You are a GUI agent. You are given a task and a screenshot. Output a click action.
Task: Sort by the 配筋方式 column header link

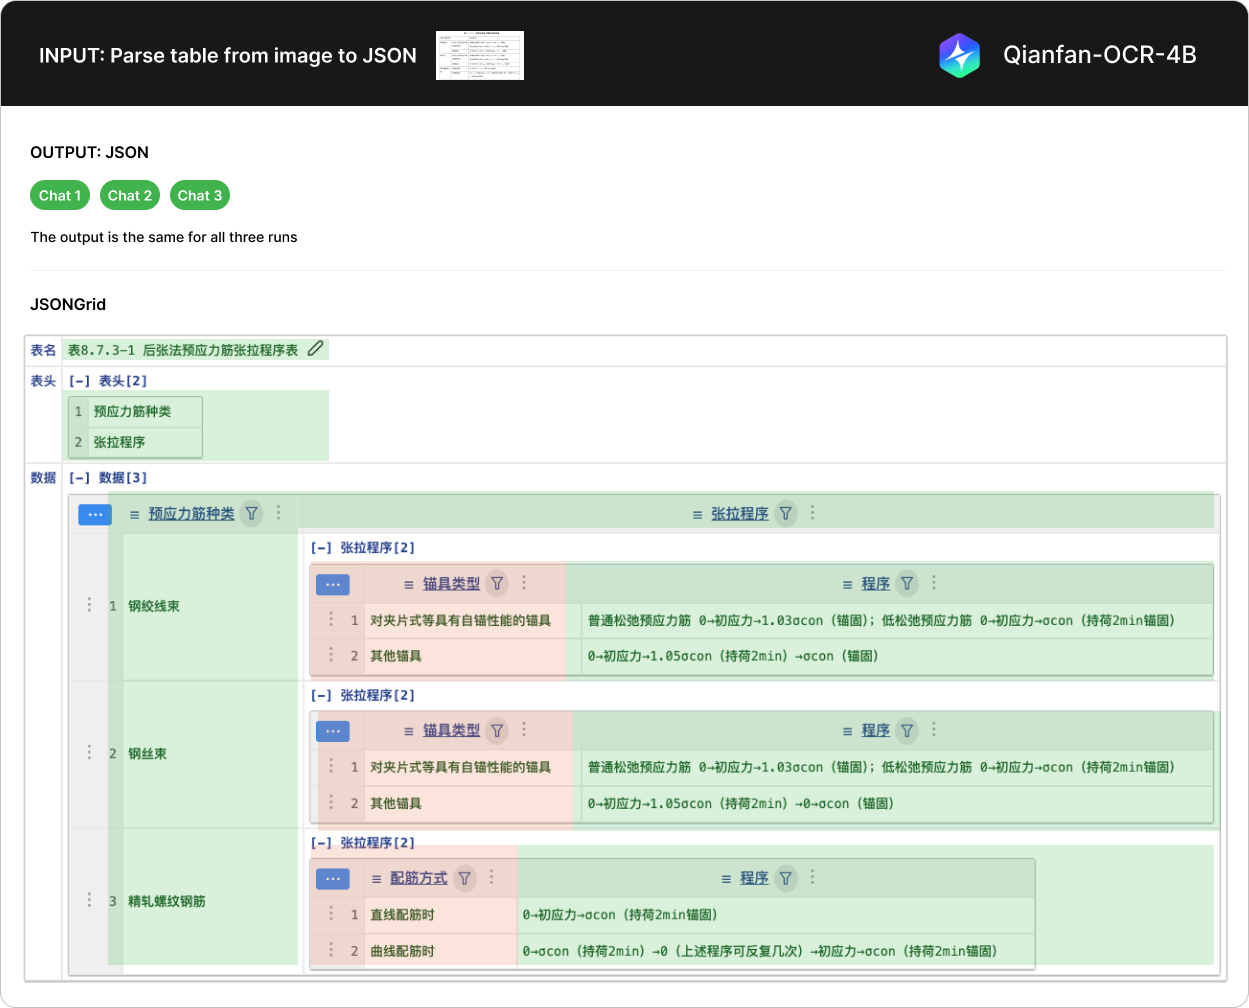click(x=418, y=878)
